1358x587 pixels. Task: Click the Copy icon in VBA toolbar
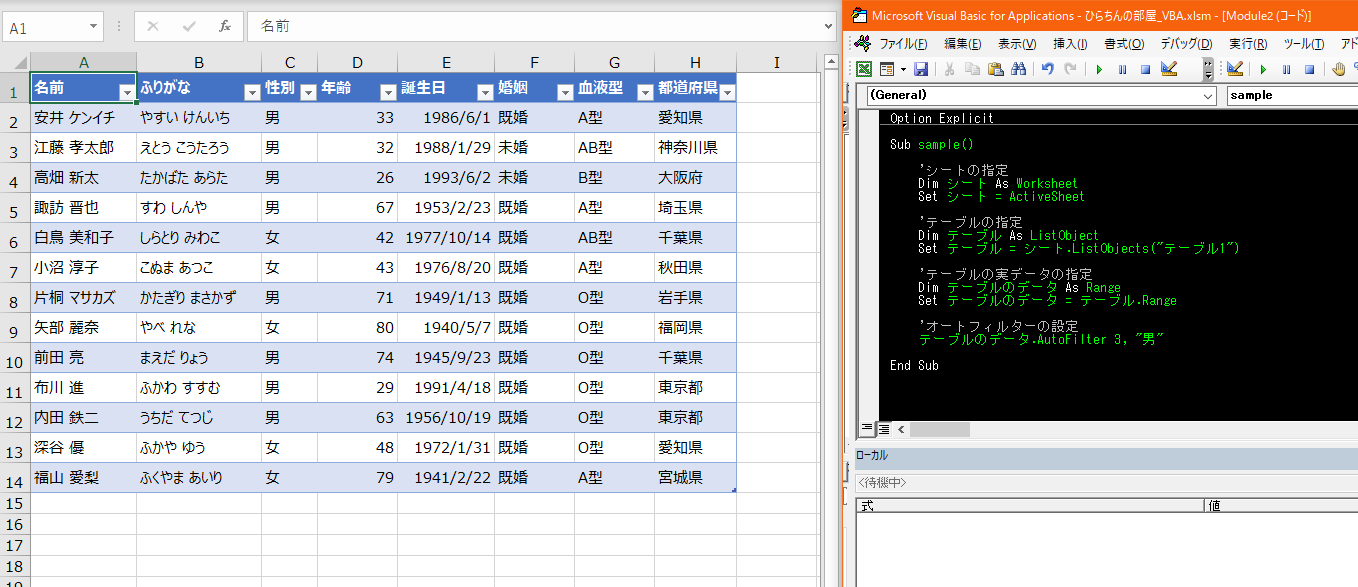972,69
